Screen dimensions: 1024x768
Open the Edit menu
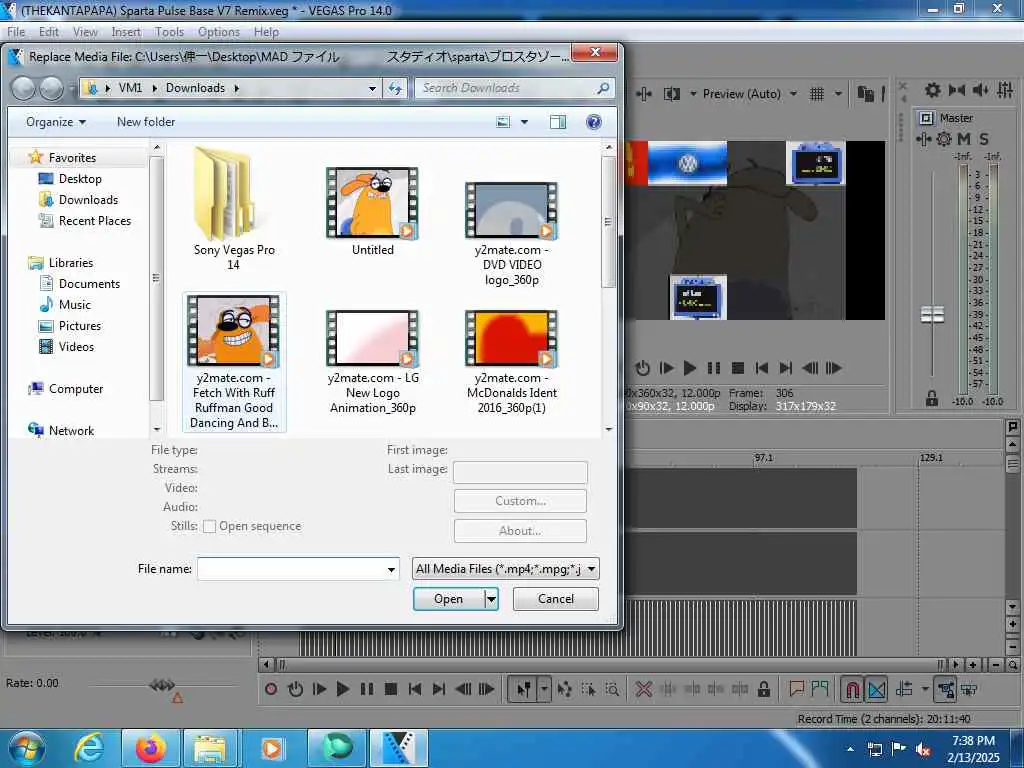point(49,32)
